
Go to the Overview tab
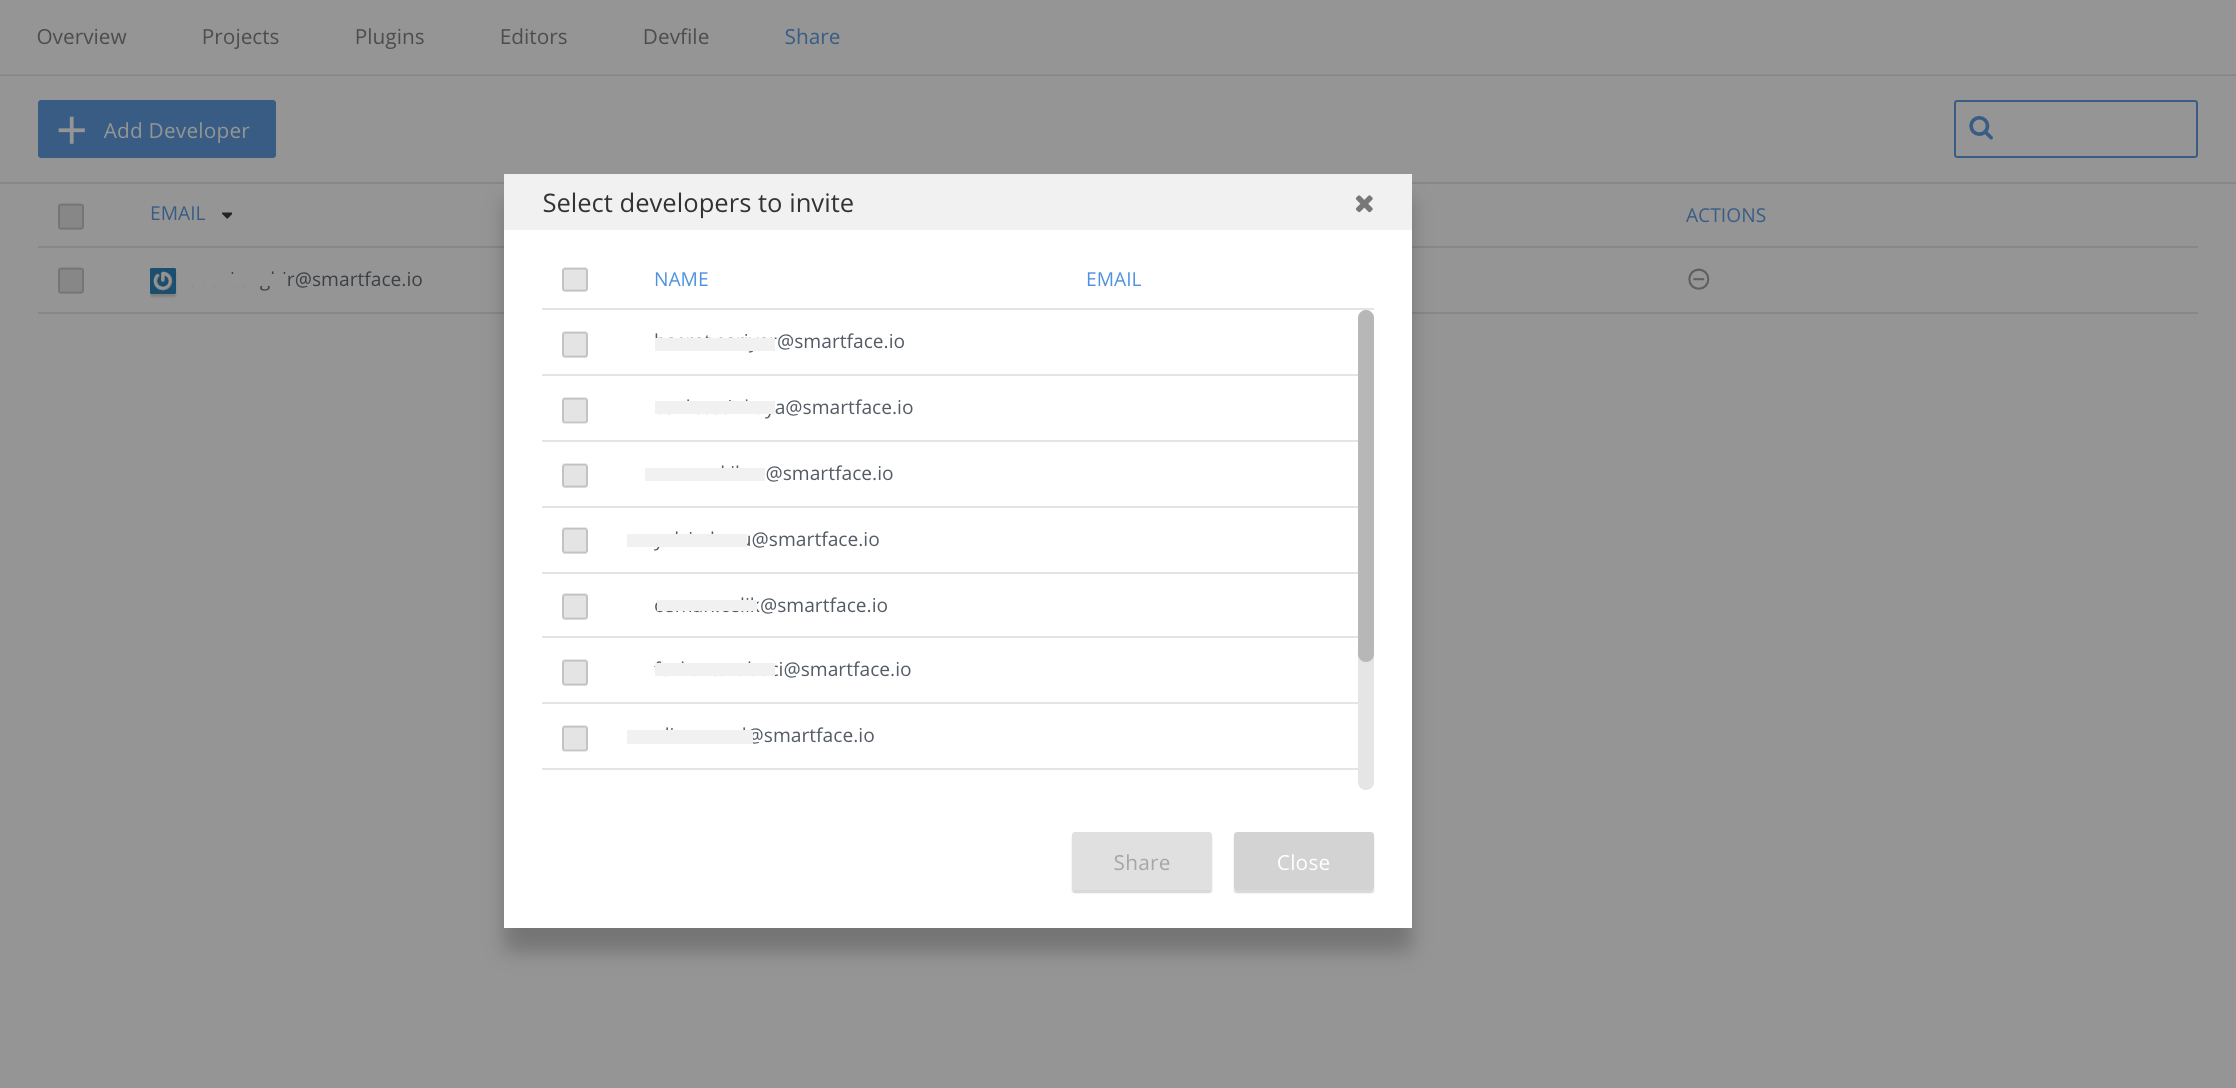point(82,37)
